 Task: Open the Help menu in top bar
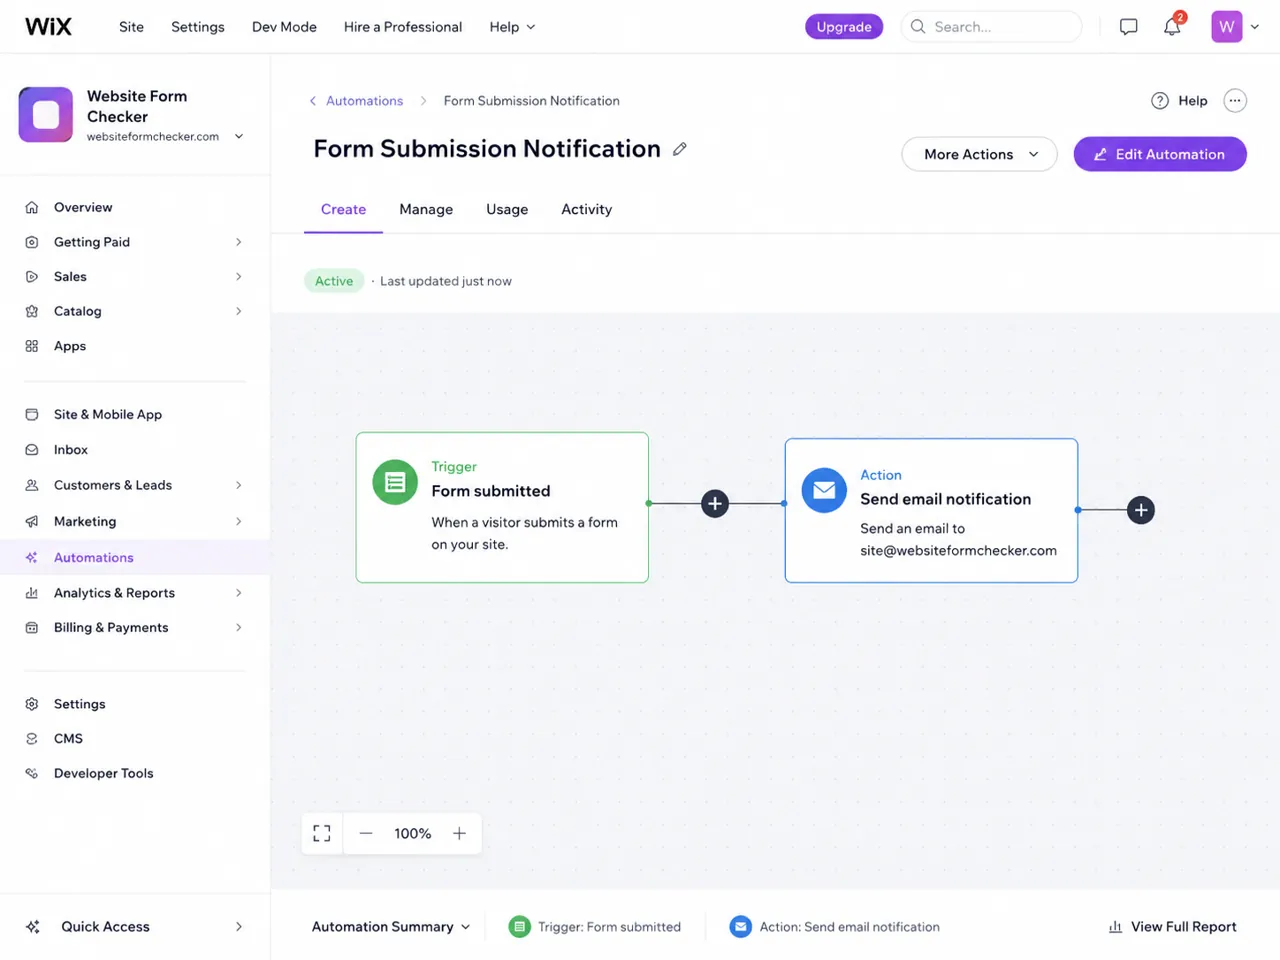coord(512,27)
